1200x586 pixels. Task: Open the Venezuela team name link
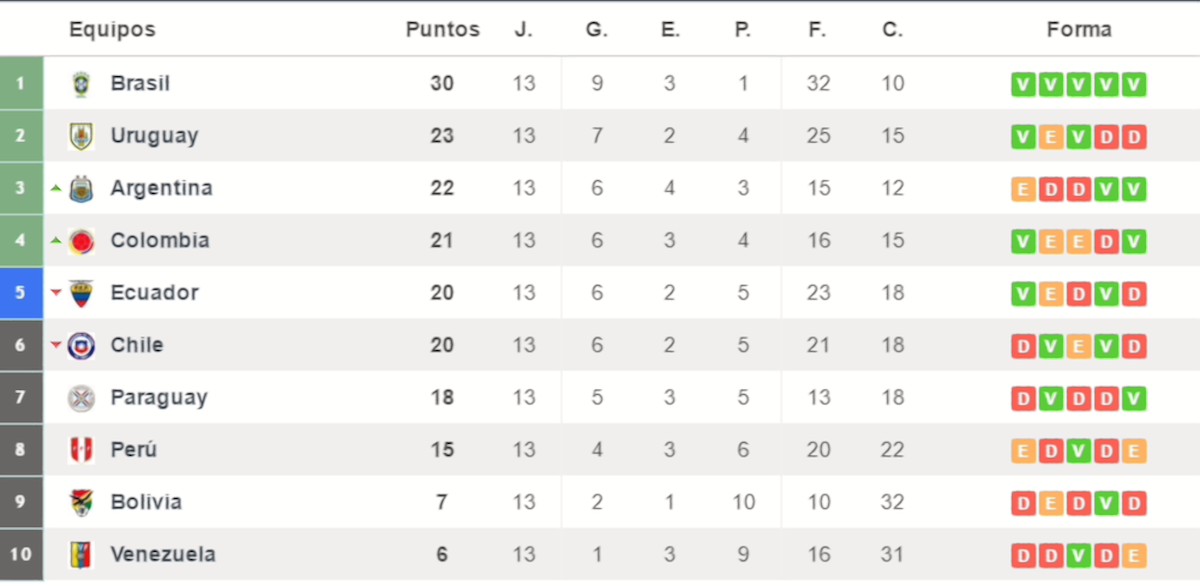click(163, 554)
